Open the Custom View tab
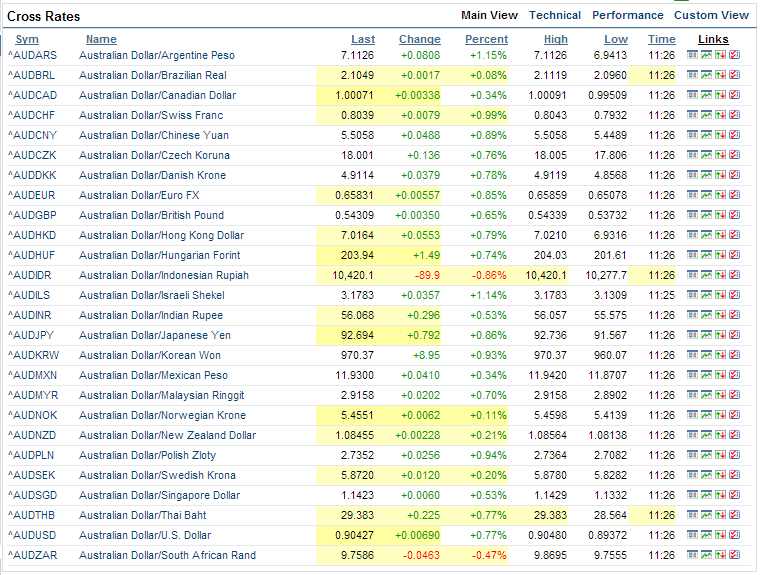This screenshot has height=575, width=760. [711, 15]
